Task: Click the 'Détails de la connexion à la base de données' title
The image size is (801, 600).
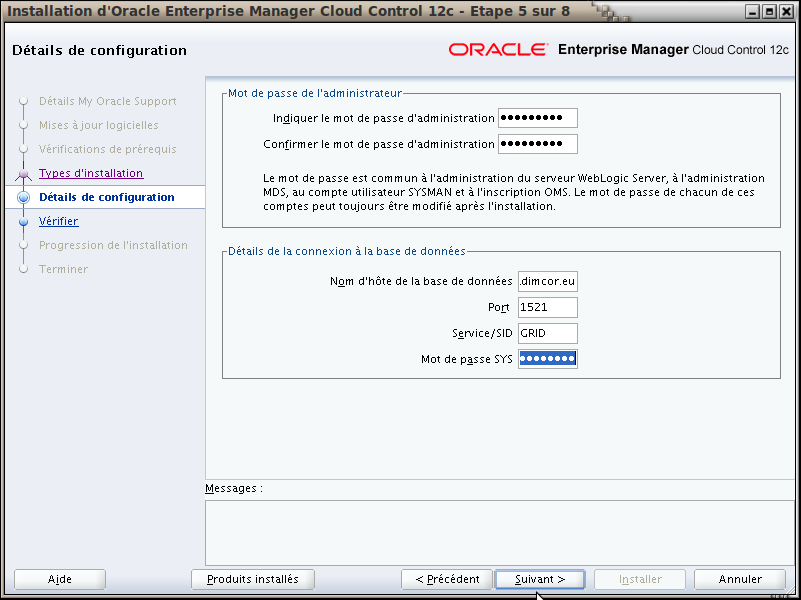Action: tap(347, 251)
